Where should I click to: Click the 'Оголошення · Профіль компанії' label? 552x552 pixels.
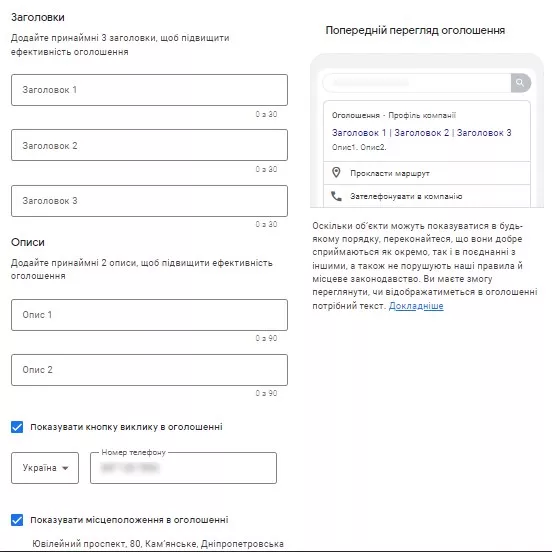click(394, 115)
